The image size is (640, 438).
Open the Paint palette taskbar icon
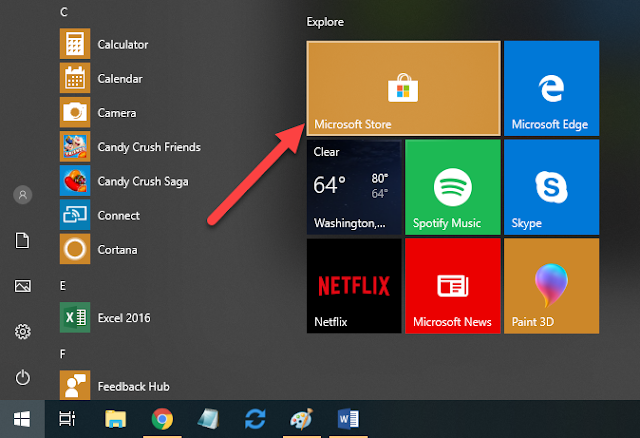tap(302, 419)
